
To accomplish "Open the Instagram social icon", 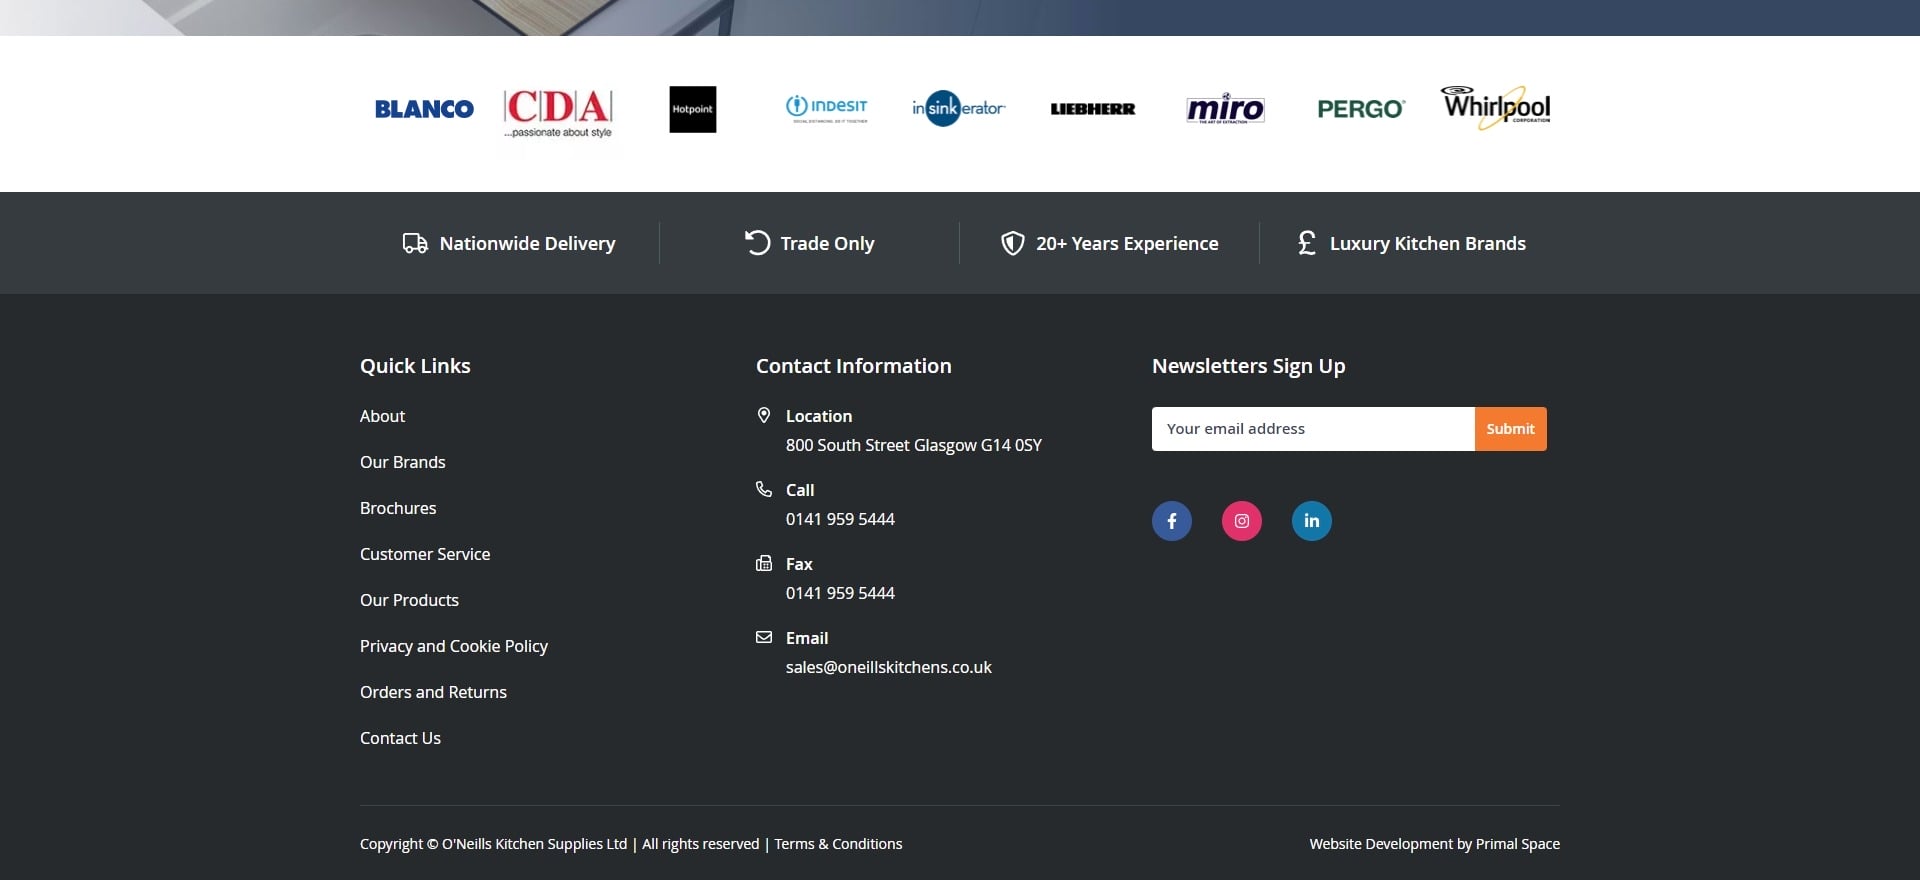I will (1242, 521).
